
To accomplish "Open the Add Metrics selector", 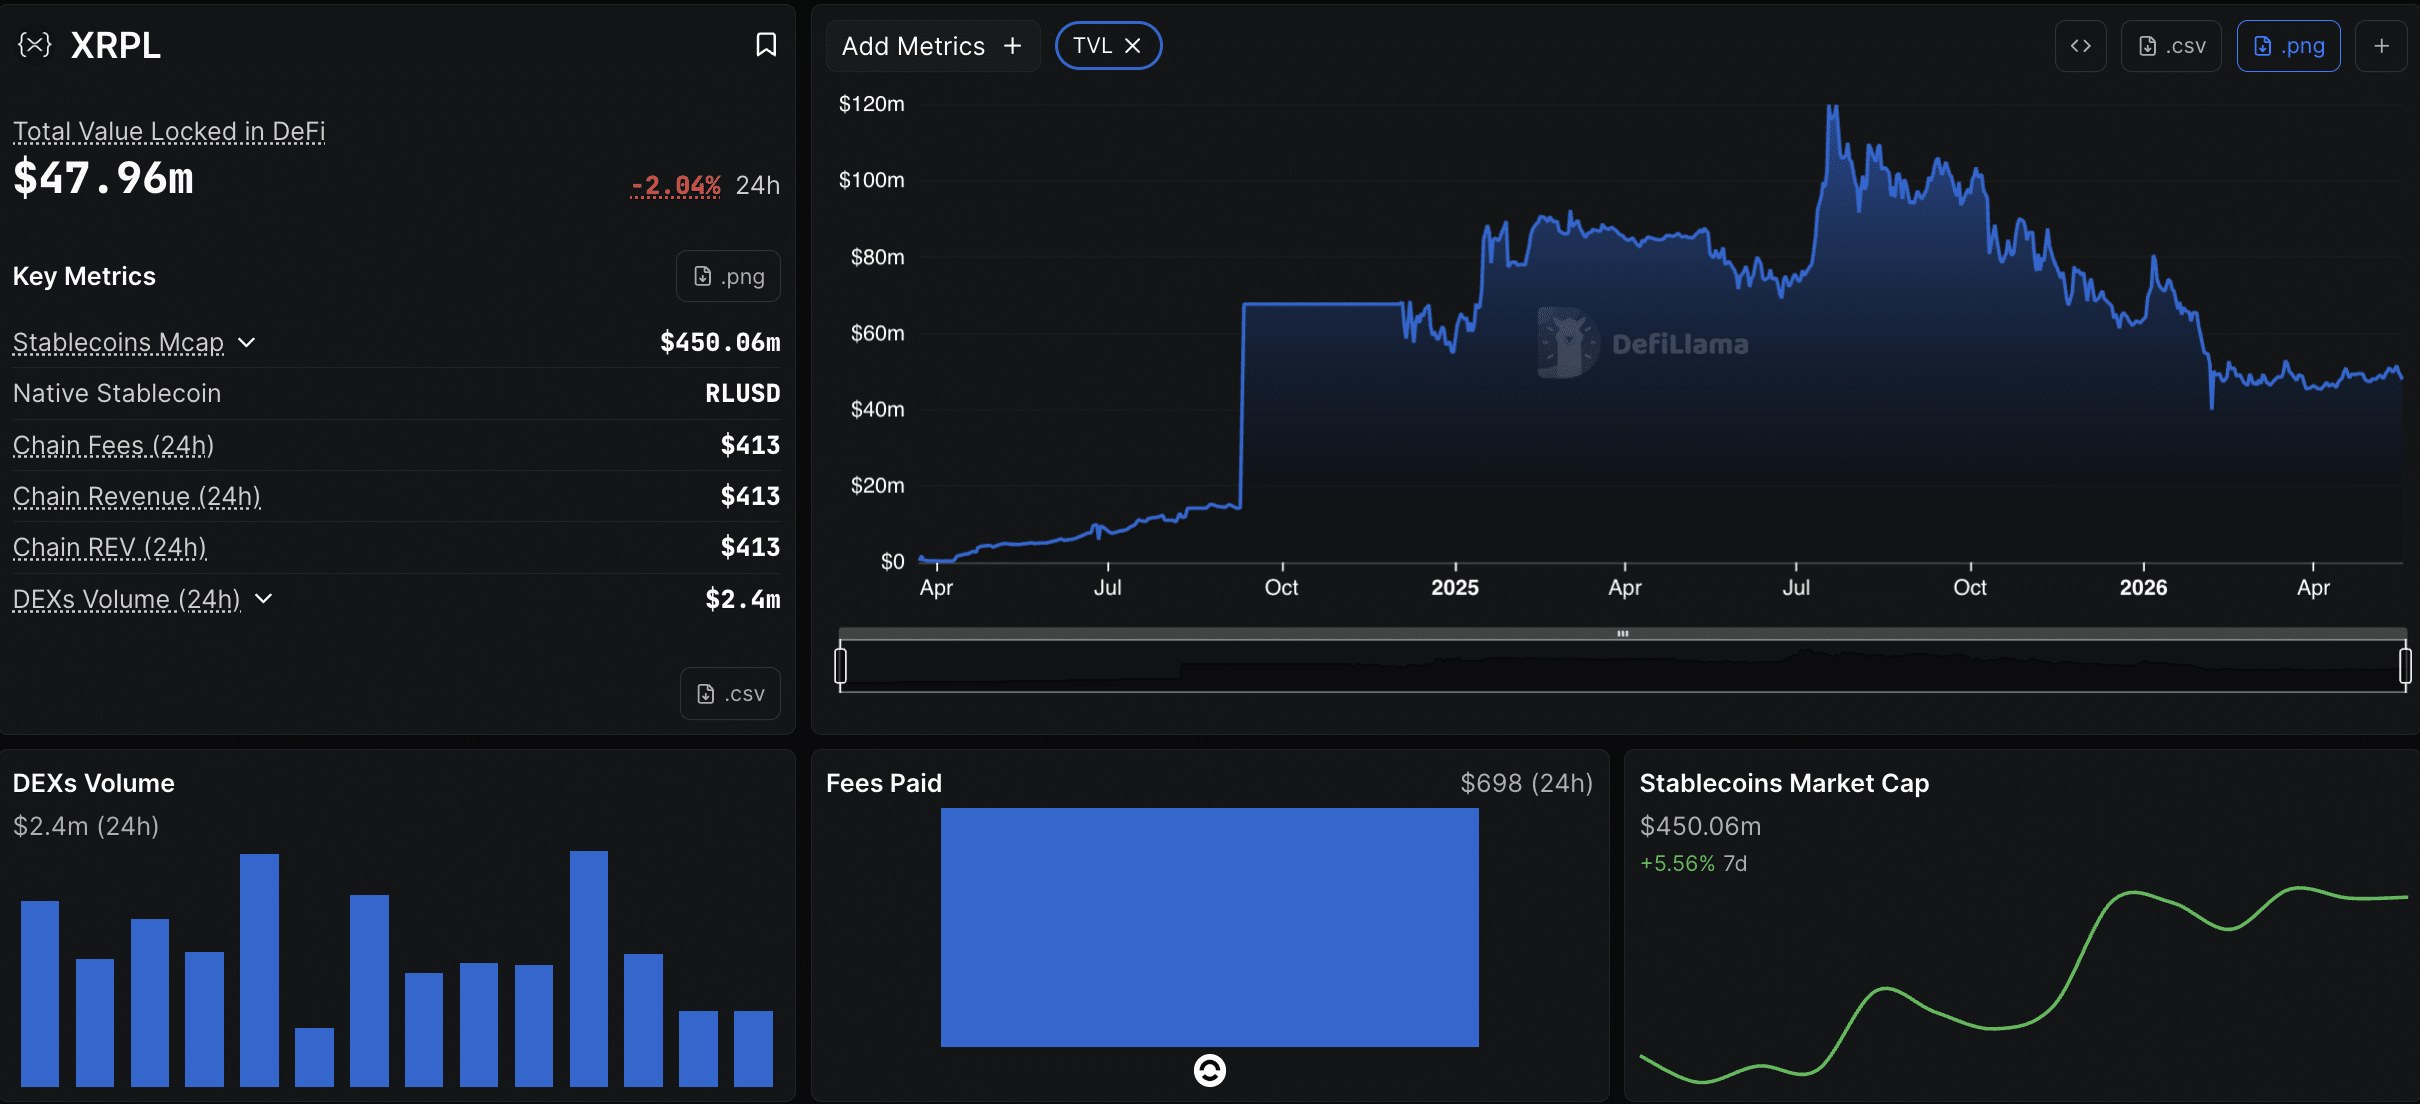I will pos(932,46).
